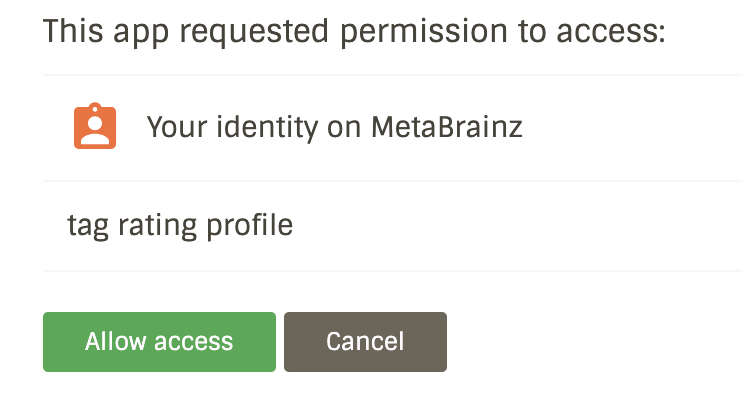Screen dimensions: 742x404
Task: Click the word 'Allow' on the green button
Action: [x=115, y=341]
